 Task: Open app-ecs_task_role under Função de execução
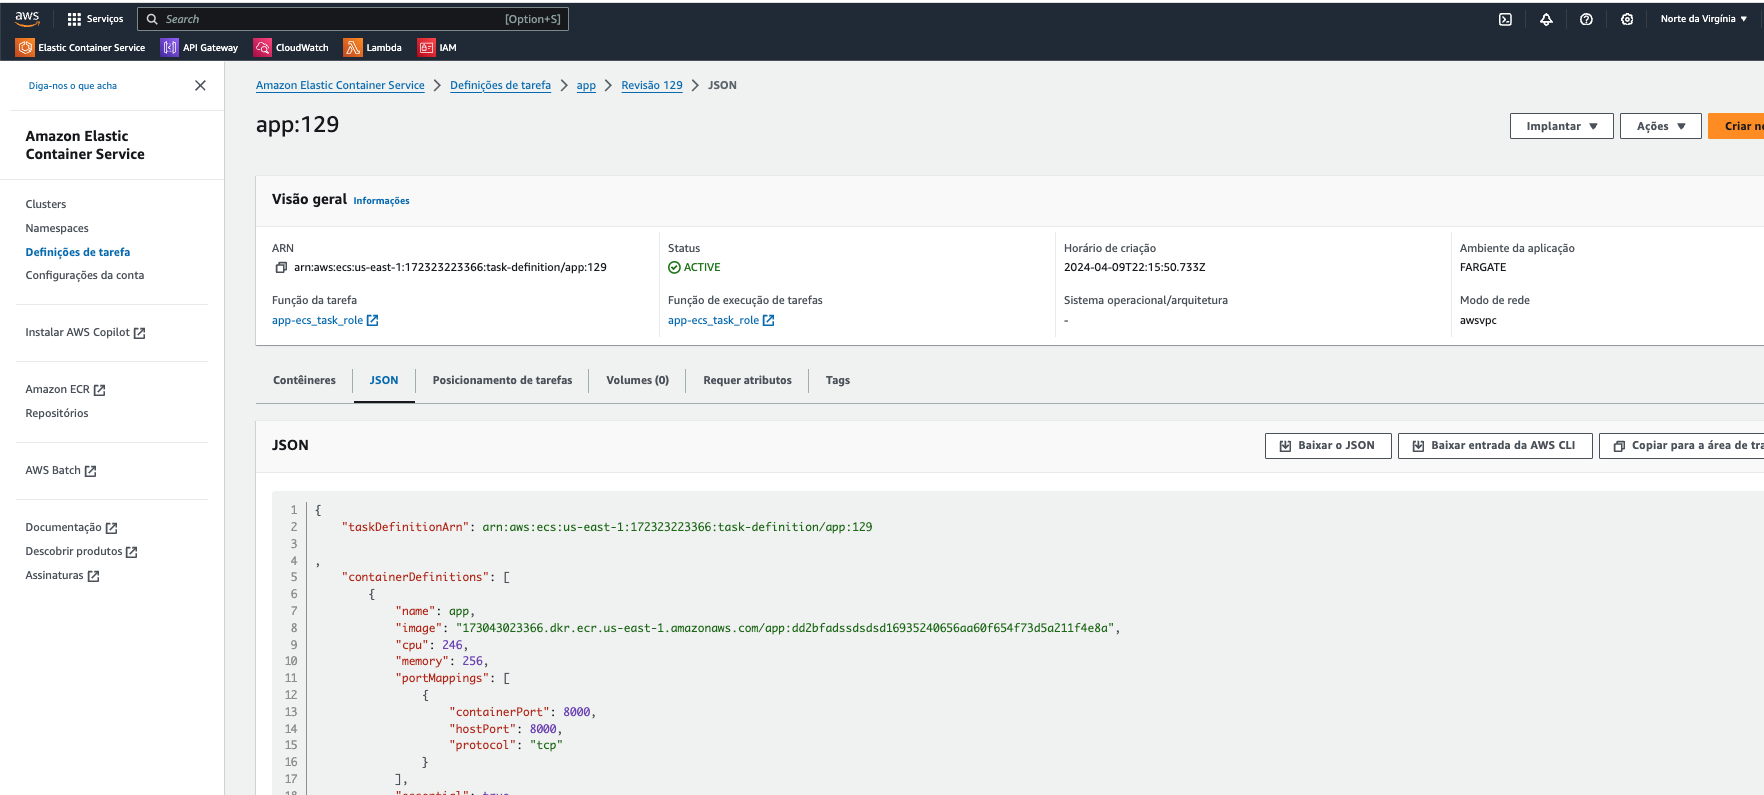coord(721,320)
